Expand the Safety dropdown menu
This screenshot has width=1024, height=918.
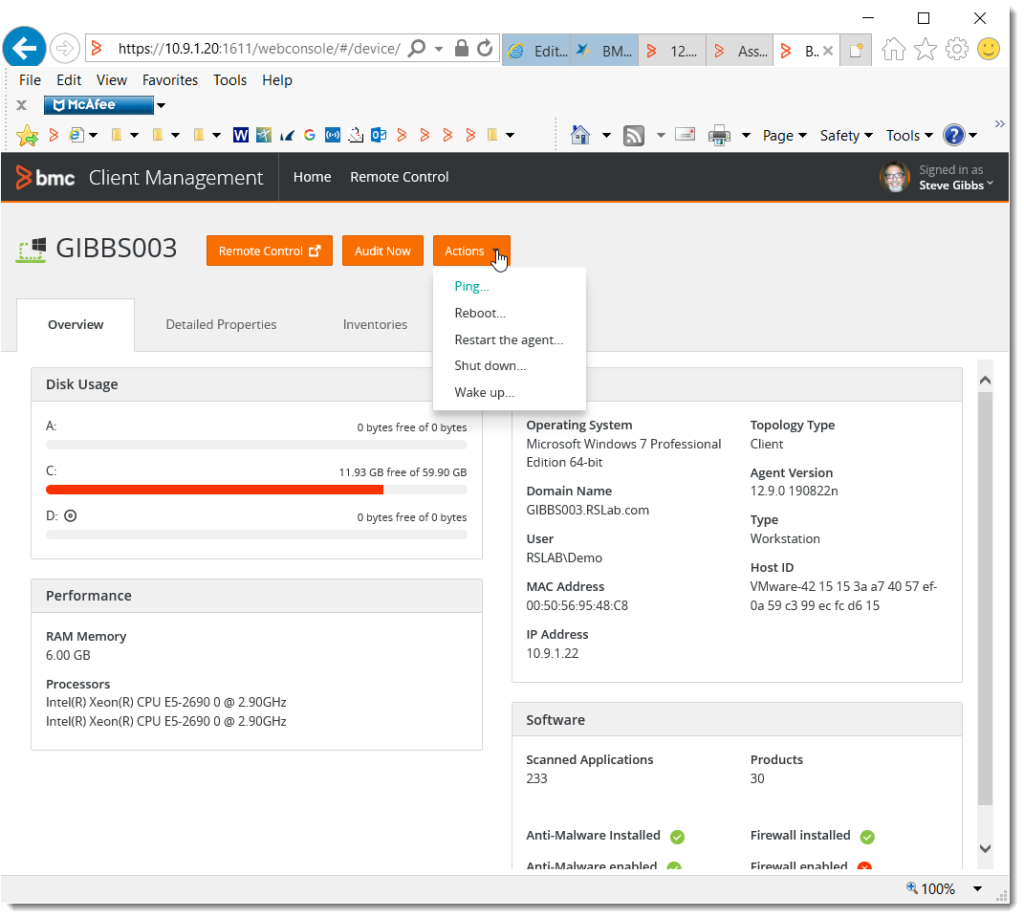(846, 135)
